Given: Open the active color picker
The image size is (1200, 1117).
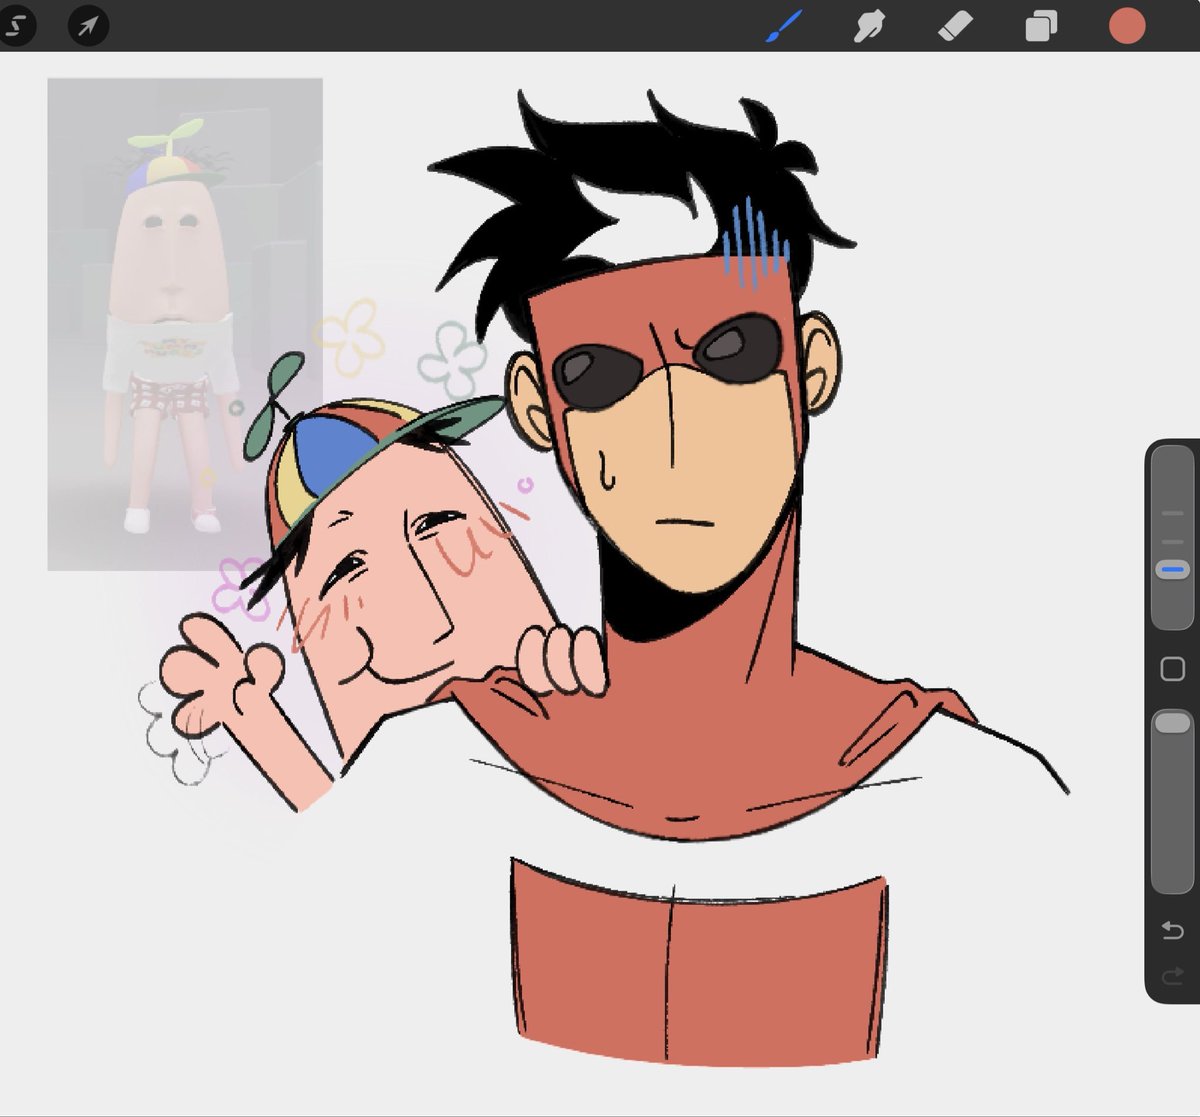Looking at the screenshot, I should tap(1127, 26).
